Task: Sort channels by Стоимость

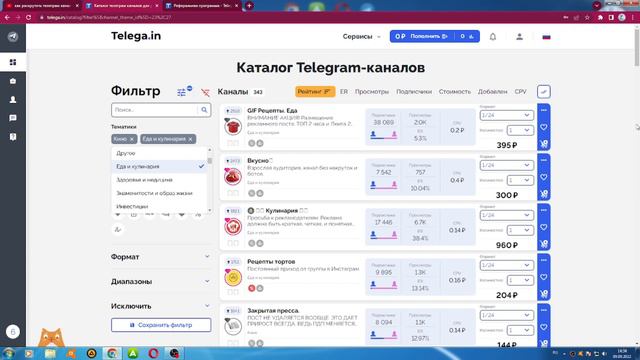Action: 455,92
